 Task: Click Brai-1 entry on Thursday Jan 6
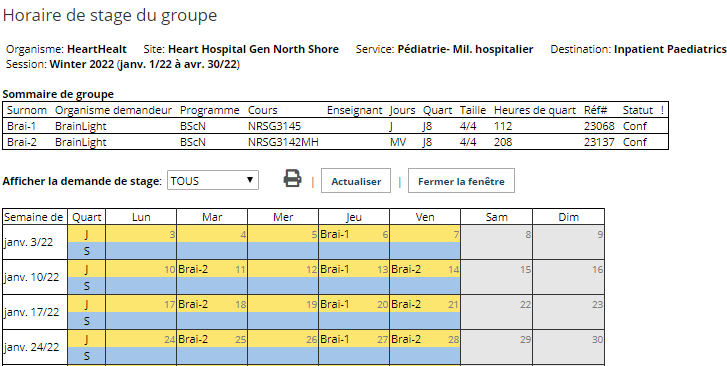point(335,234)
